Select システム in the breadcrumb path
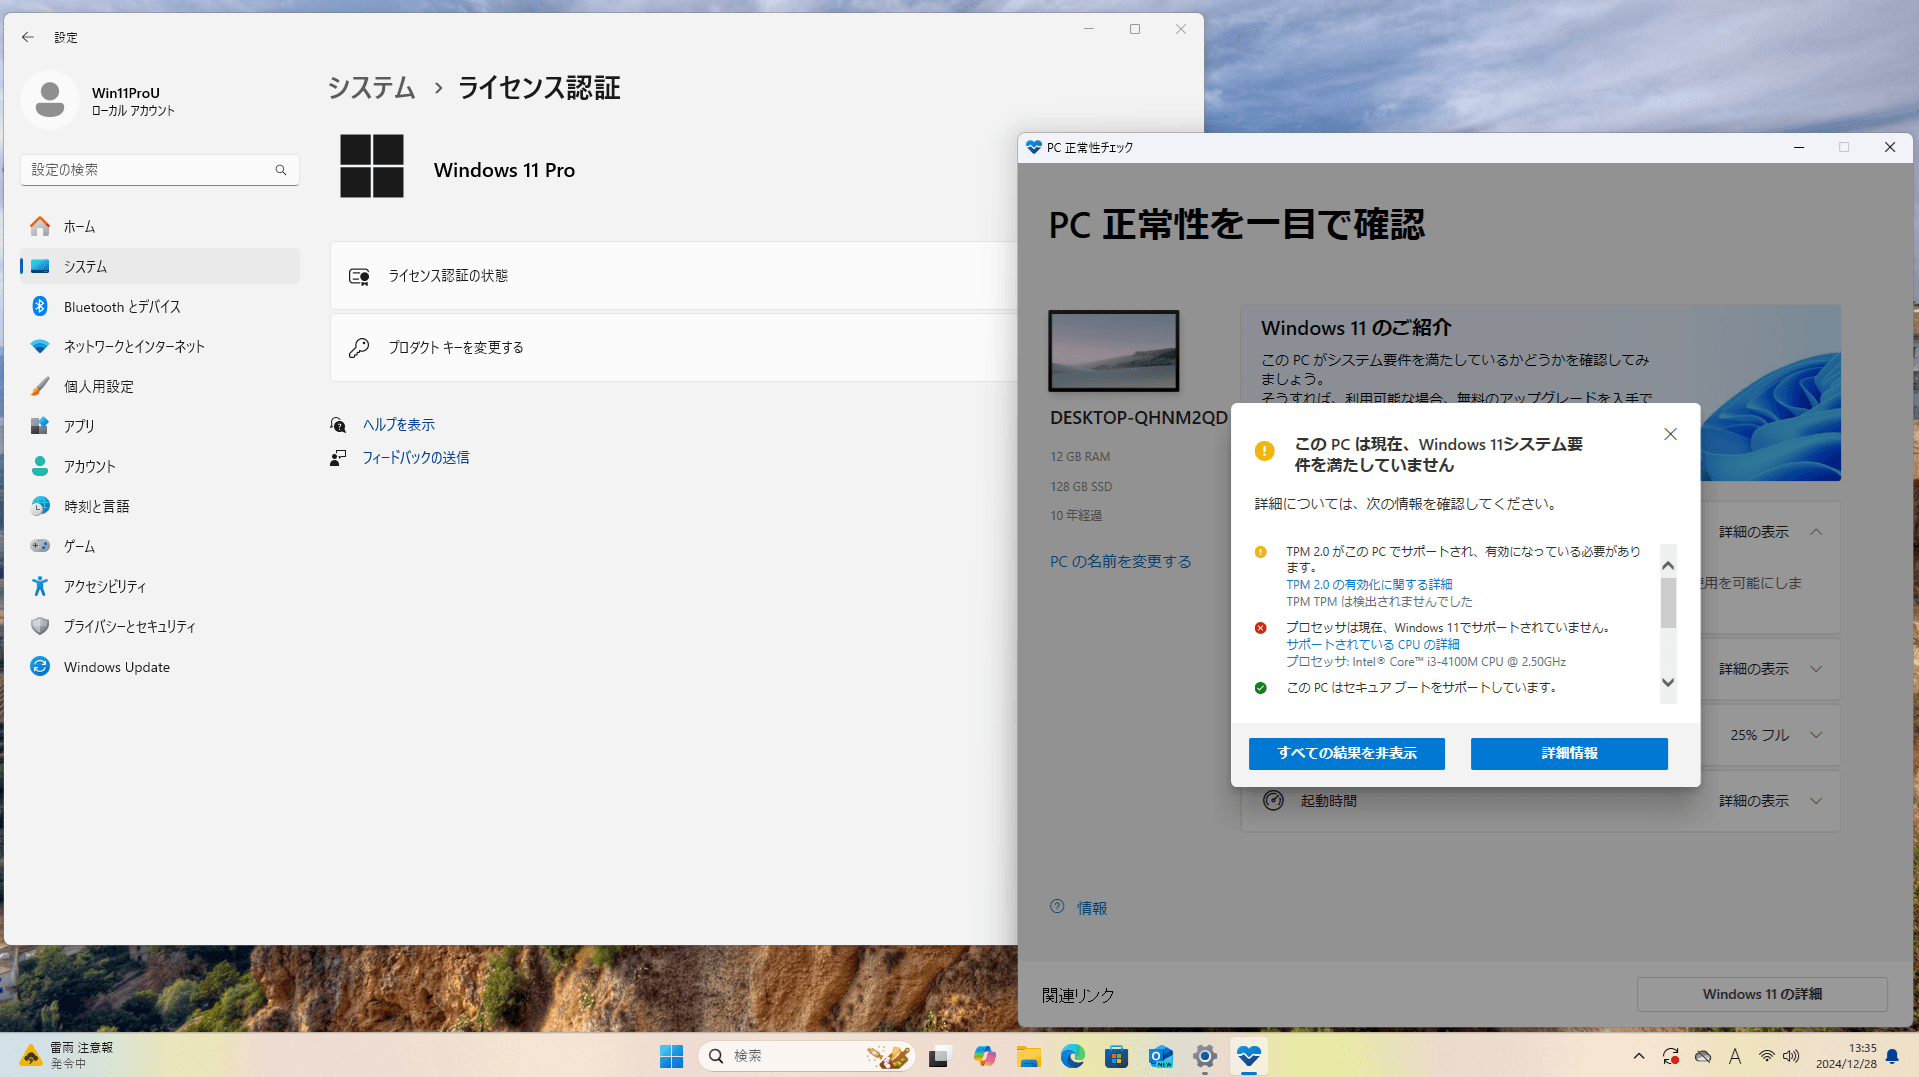The width and height of the screenshot is (1919, 1077). click(x=371, y=88)
